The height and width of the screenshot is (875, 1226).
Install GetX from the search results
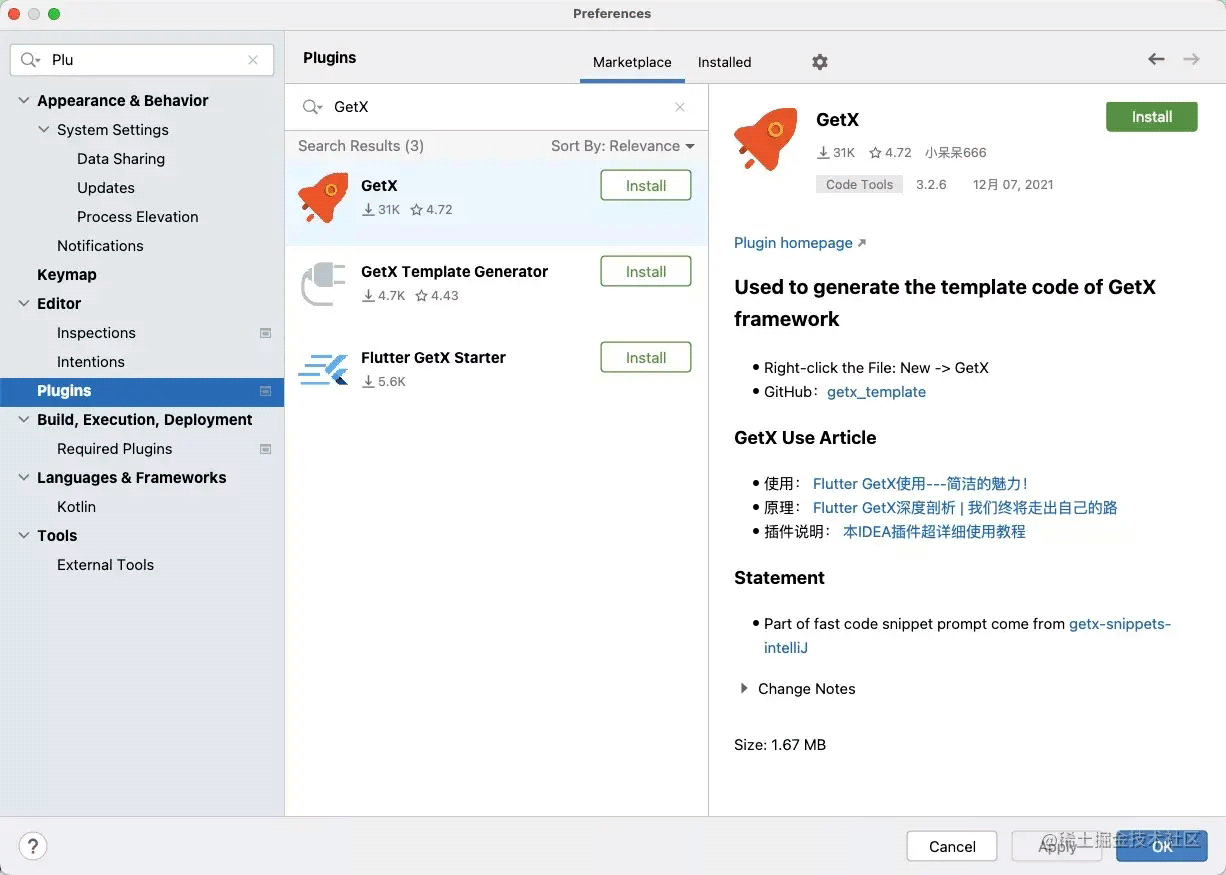646,186
